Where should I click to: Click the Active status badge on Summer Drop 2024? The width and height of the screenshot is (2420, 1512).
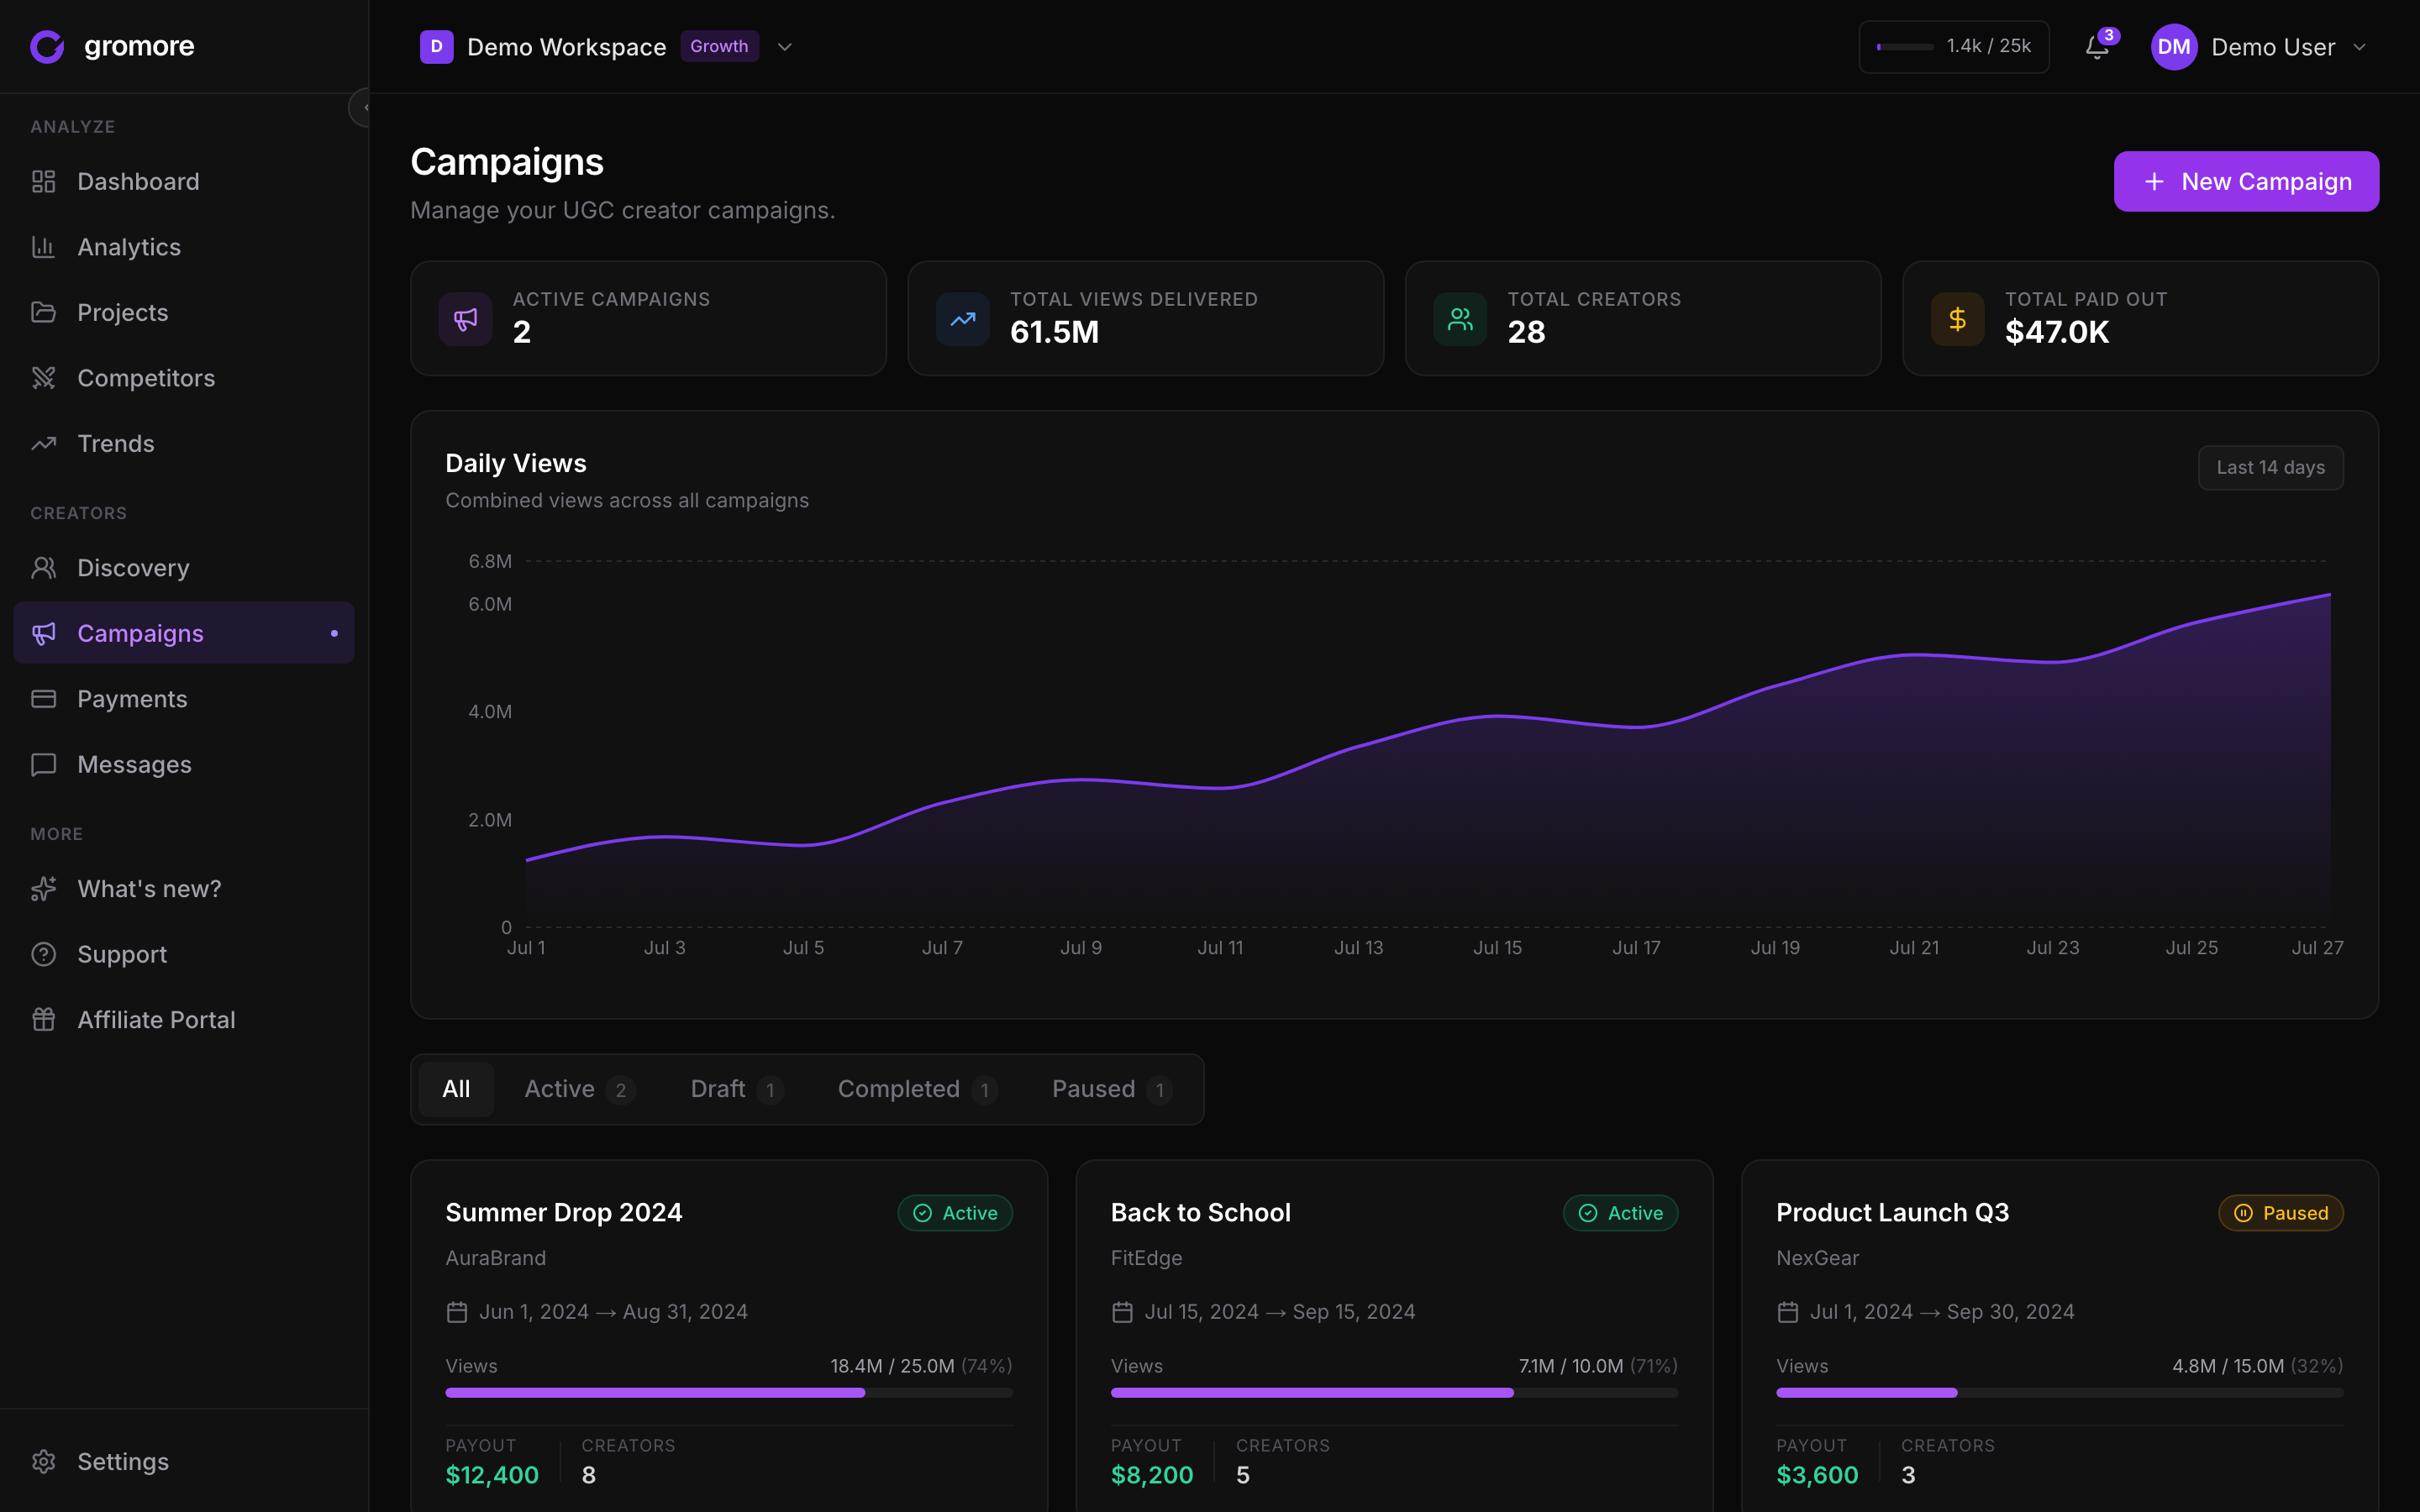pos(955,1213)
